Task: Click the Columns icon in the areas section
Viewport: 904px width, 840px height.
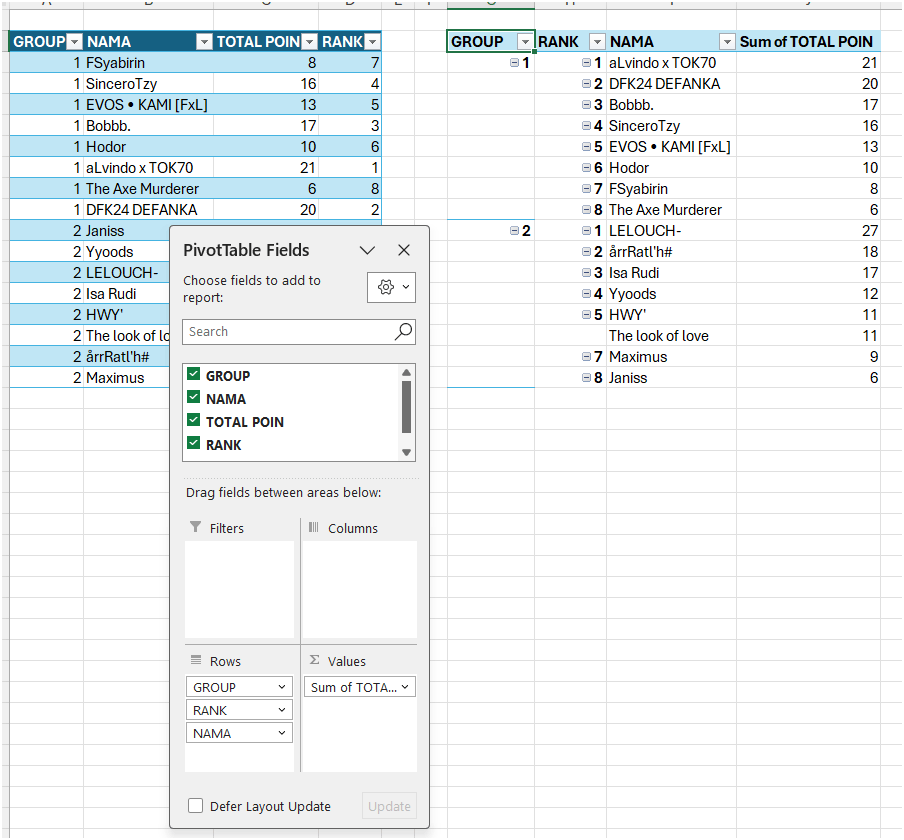Action: [314, 528]
